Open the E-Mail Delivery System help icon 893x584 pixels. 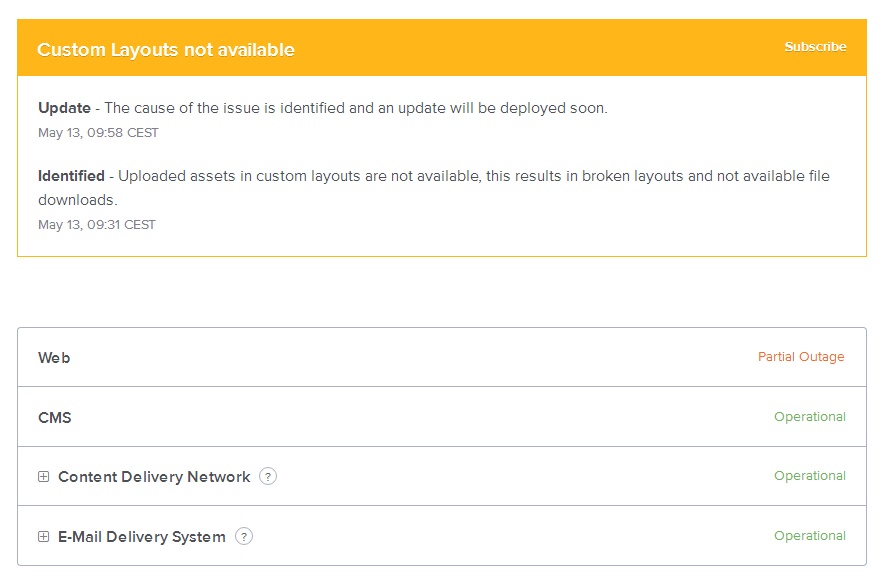244,537
